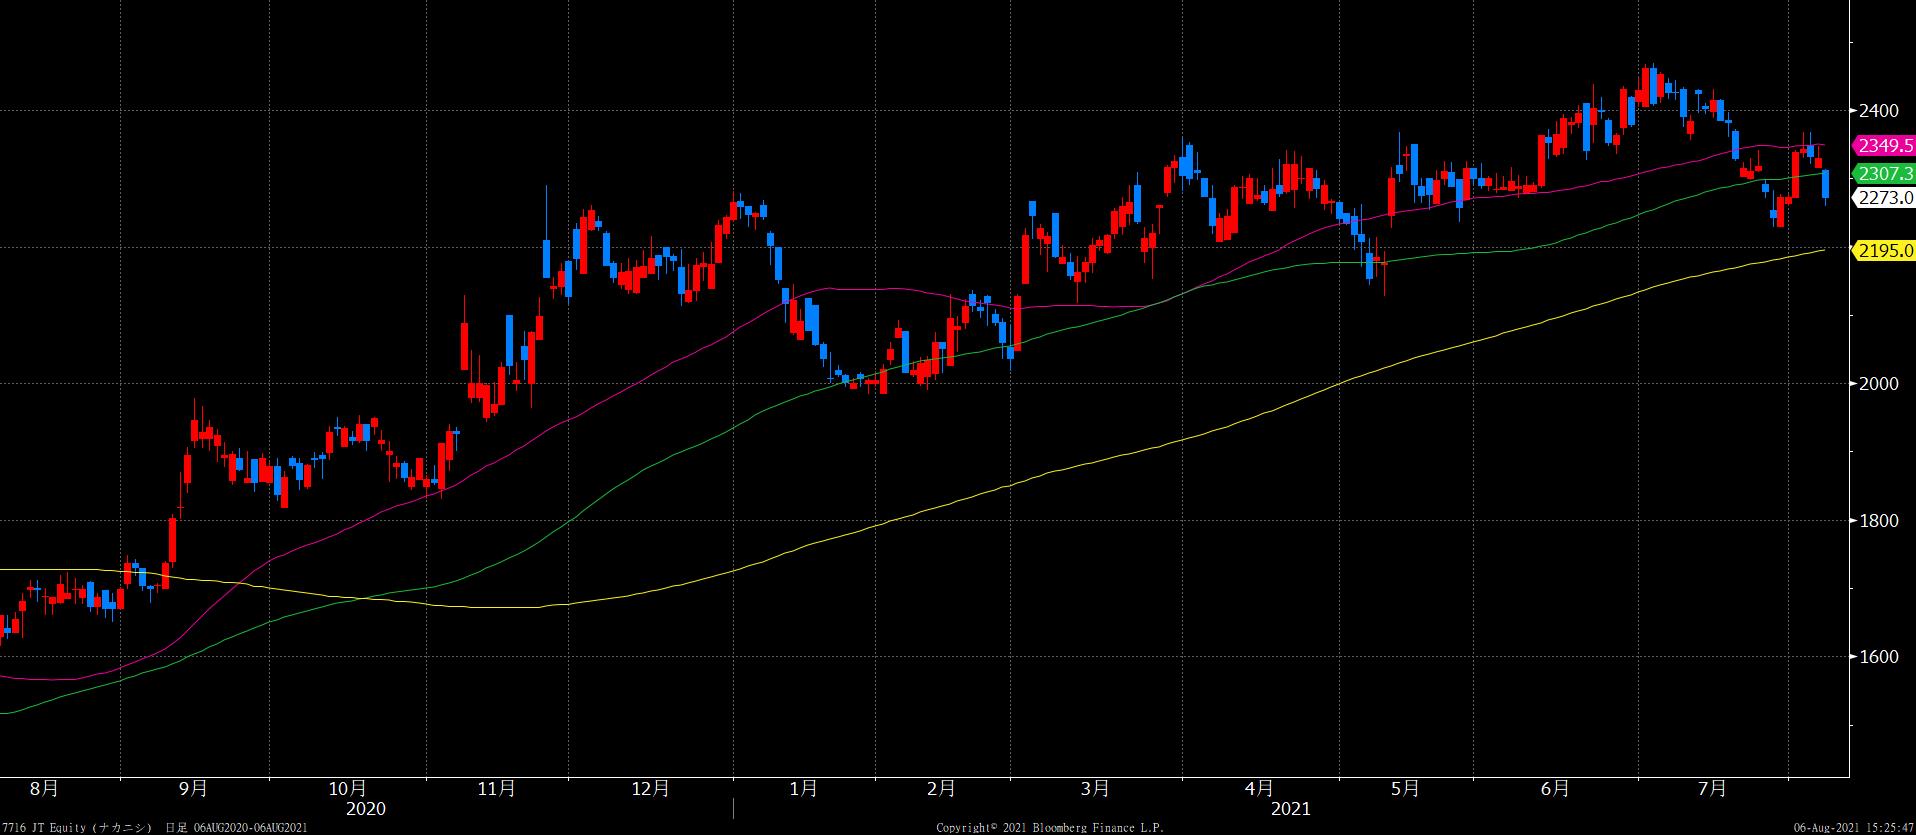Click the 8月 month label on time axis

pyautogui.click(x=44, y=789)
